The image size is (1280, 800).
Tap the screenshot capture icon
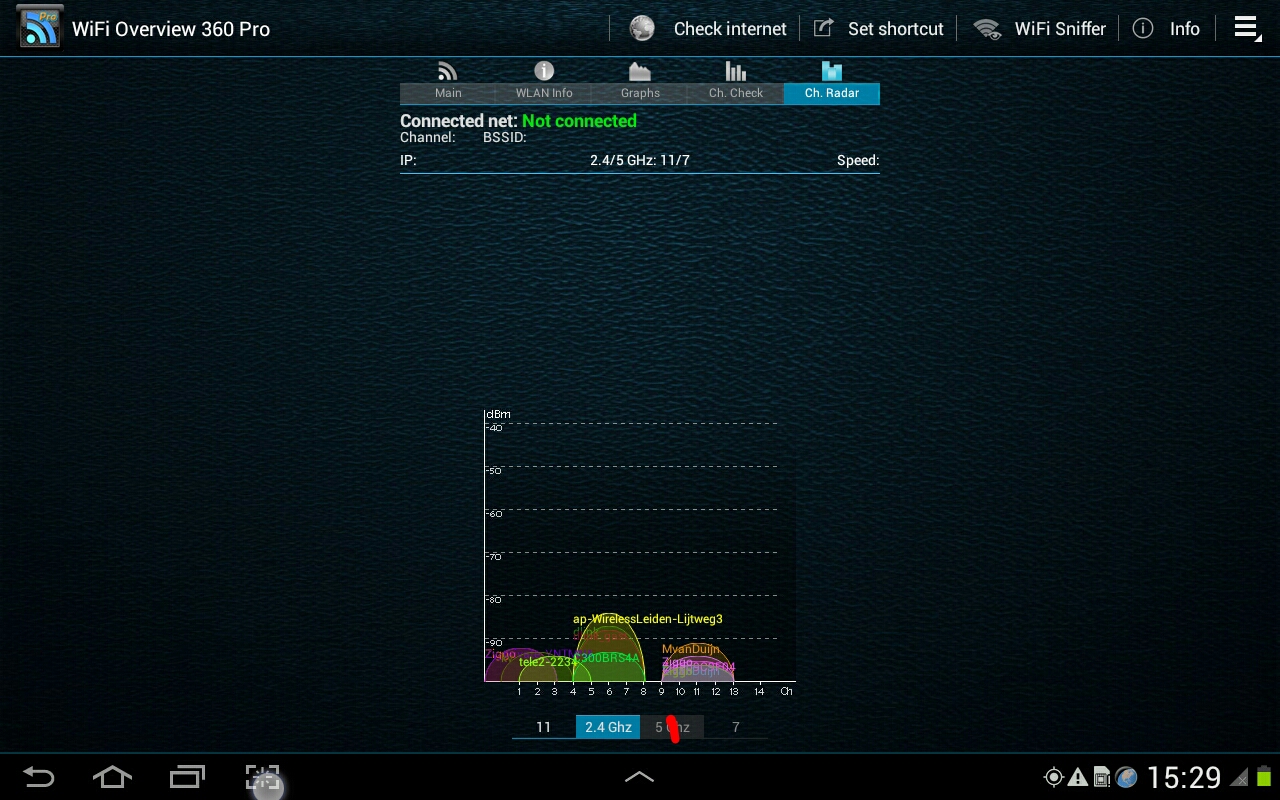click(263, 777)
